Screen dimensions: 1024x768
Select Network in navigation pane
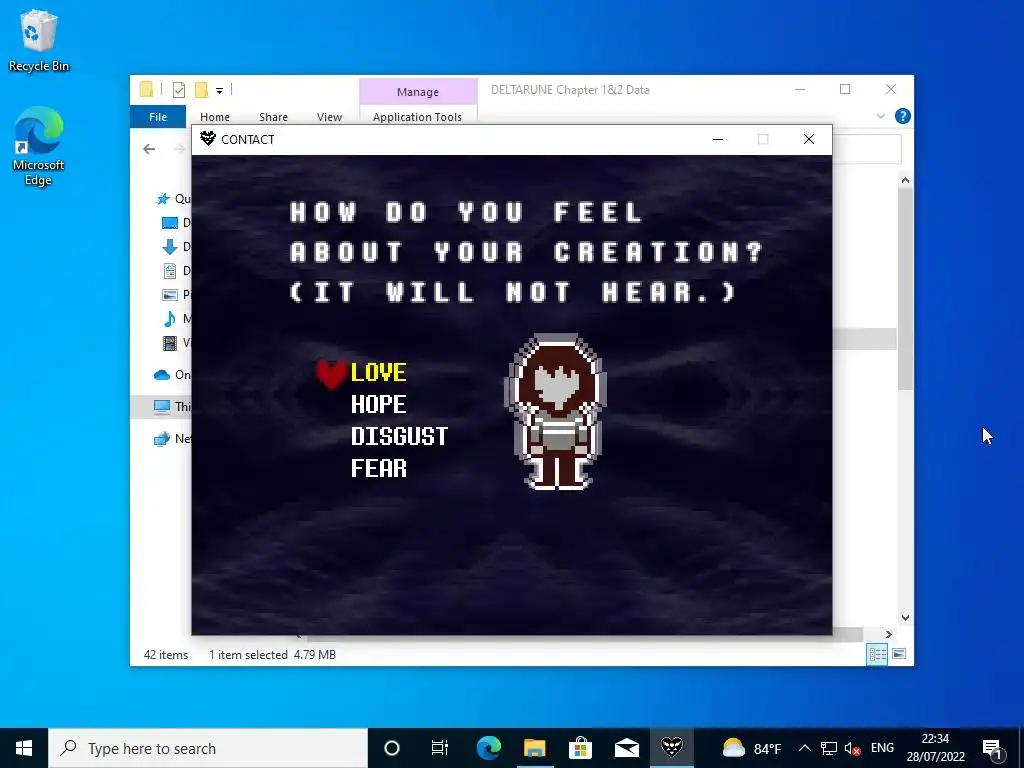[162, 439]
